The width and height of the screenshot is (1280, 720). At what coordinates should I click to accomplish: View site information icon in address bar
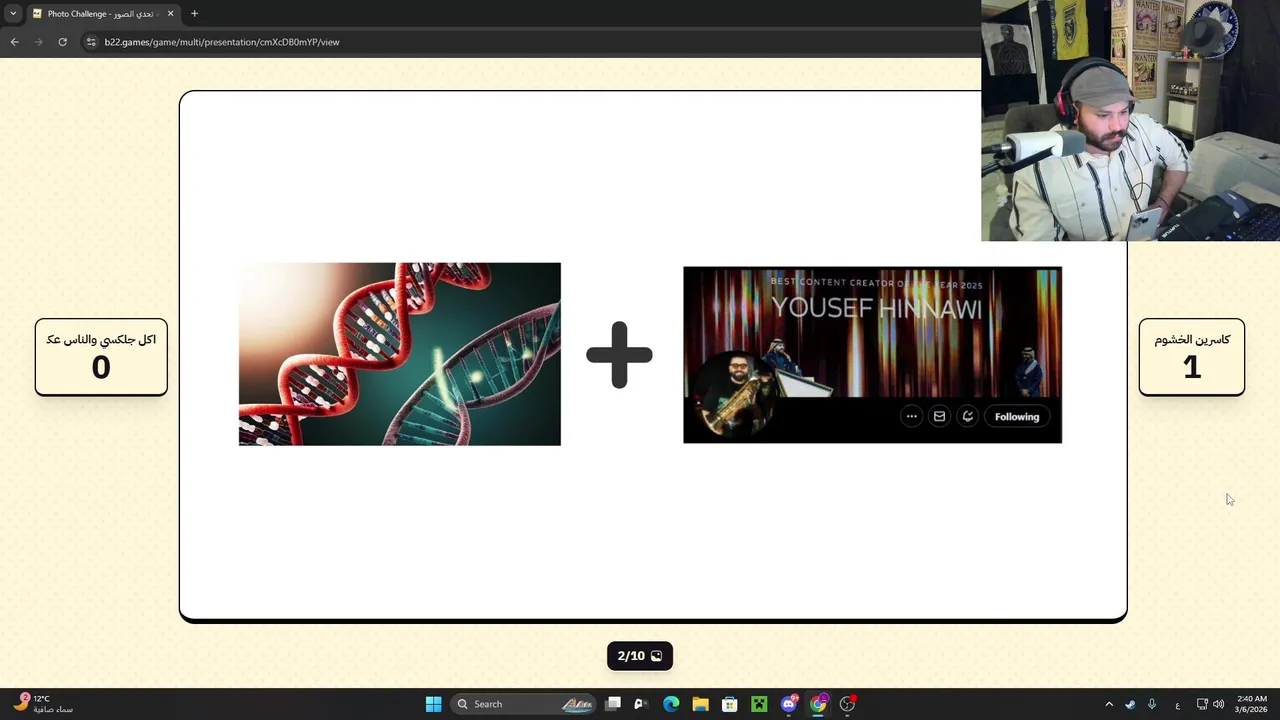pyautogui.click(x=91, y=42)
